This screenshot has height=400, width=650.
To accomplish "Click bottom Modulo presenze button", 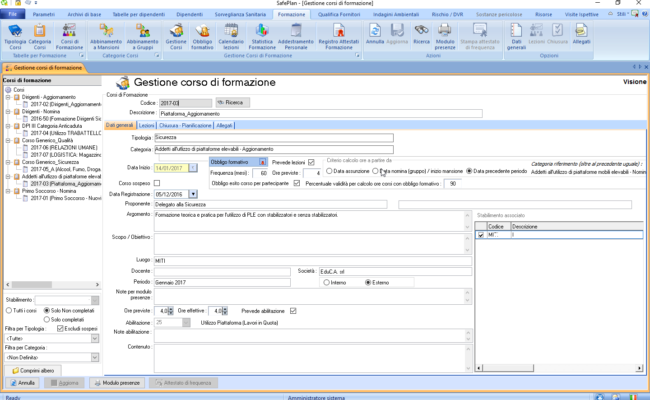I will click(x=117, y=383).
